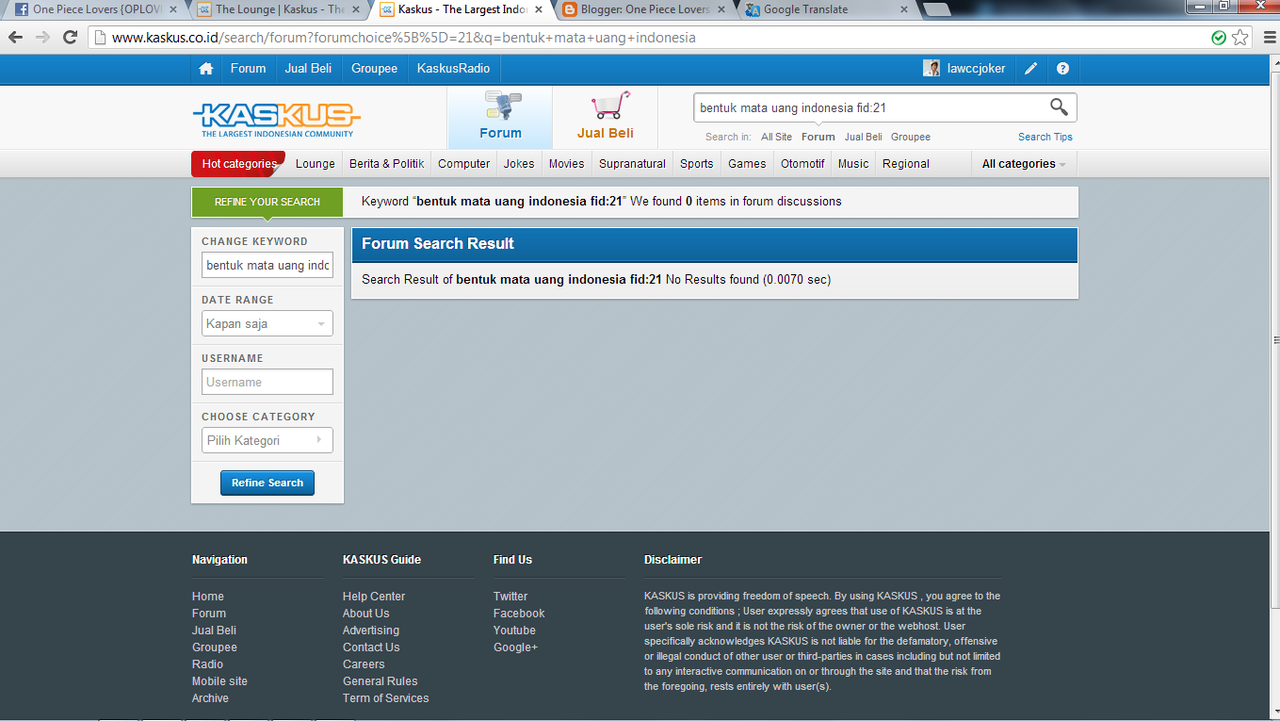Search in All Site option
The image size is (1280, 721).
click(776, 137)
